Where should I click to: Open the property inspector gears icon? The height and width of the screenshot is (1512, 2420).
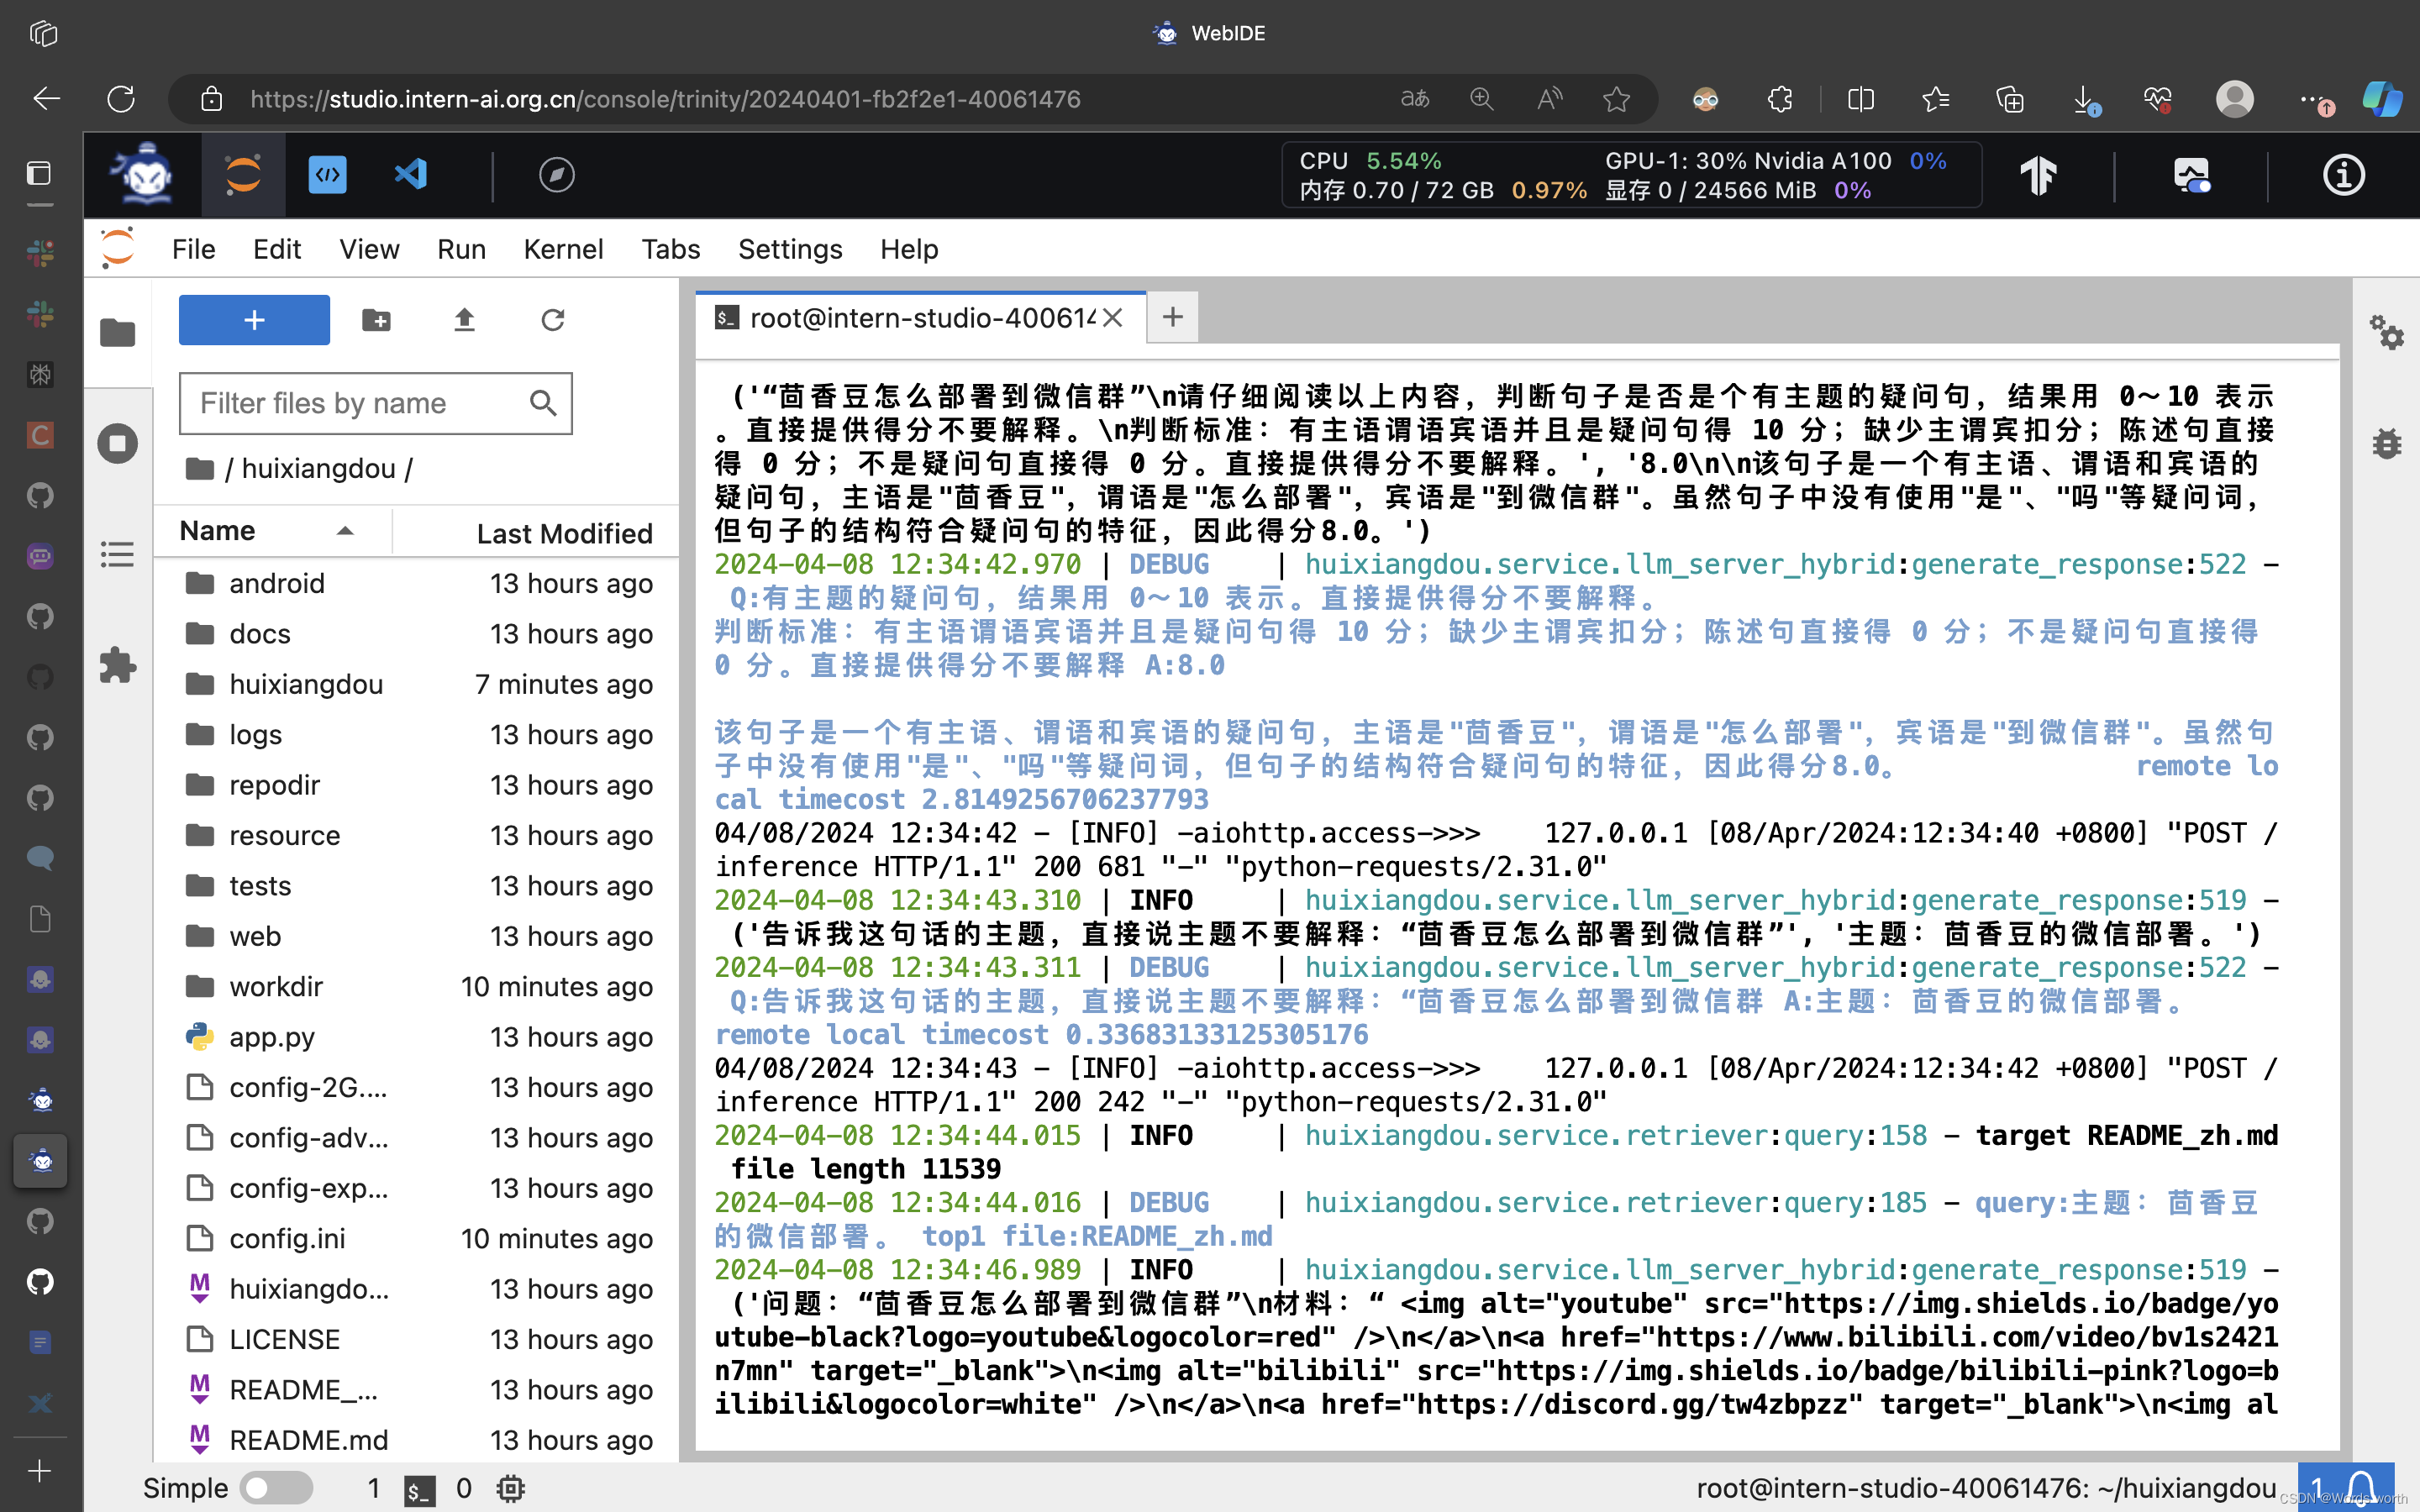(2386, 332)
